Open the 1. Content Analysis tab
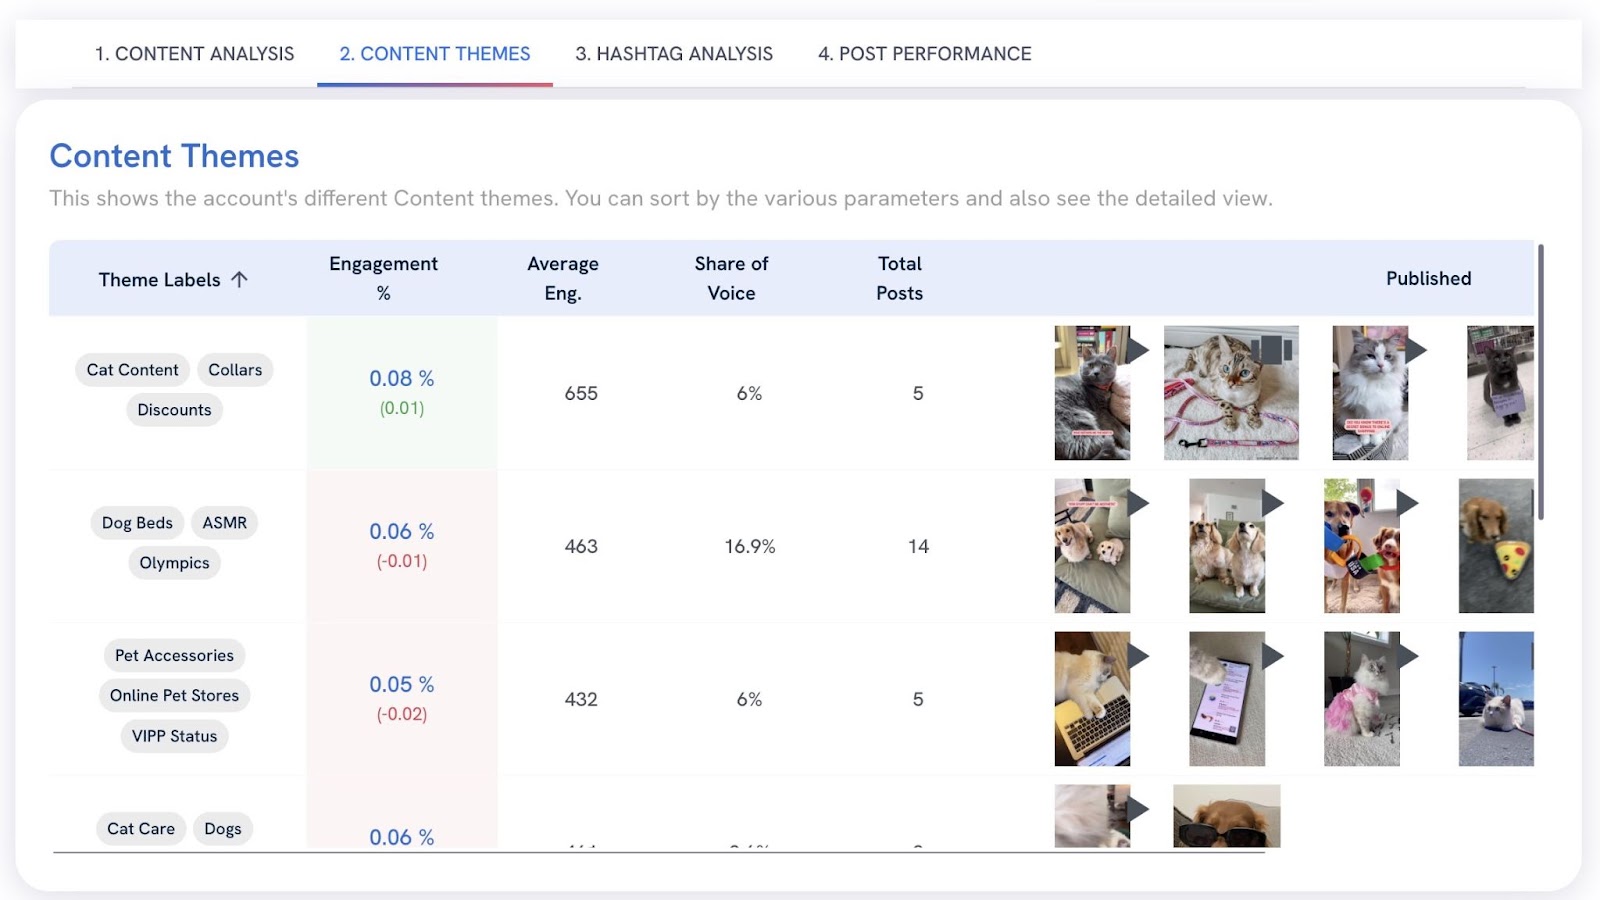Viewport: 1600px width, 900px height. click(194, 54)
